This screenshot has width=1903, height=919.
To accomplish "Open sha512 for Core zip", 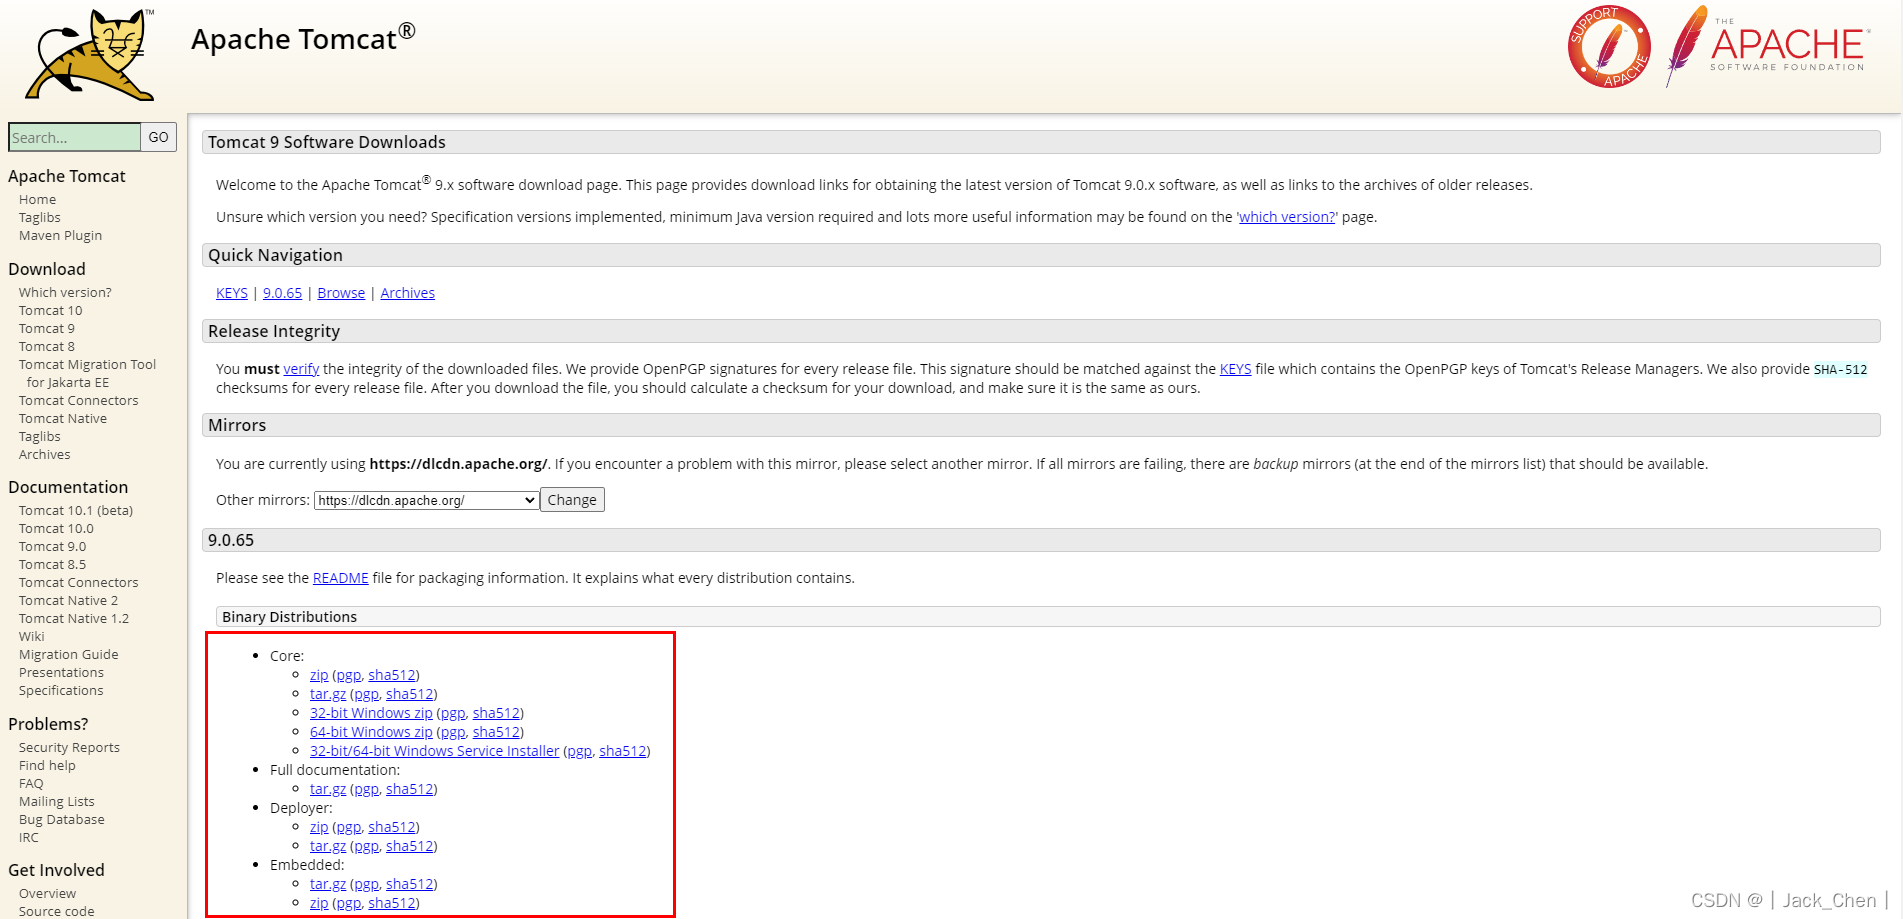I will (391, 675).
